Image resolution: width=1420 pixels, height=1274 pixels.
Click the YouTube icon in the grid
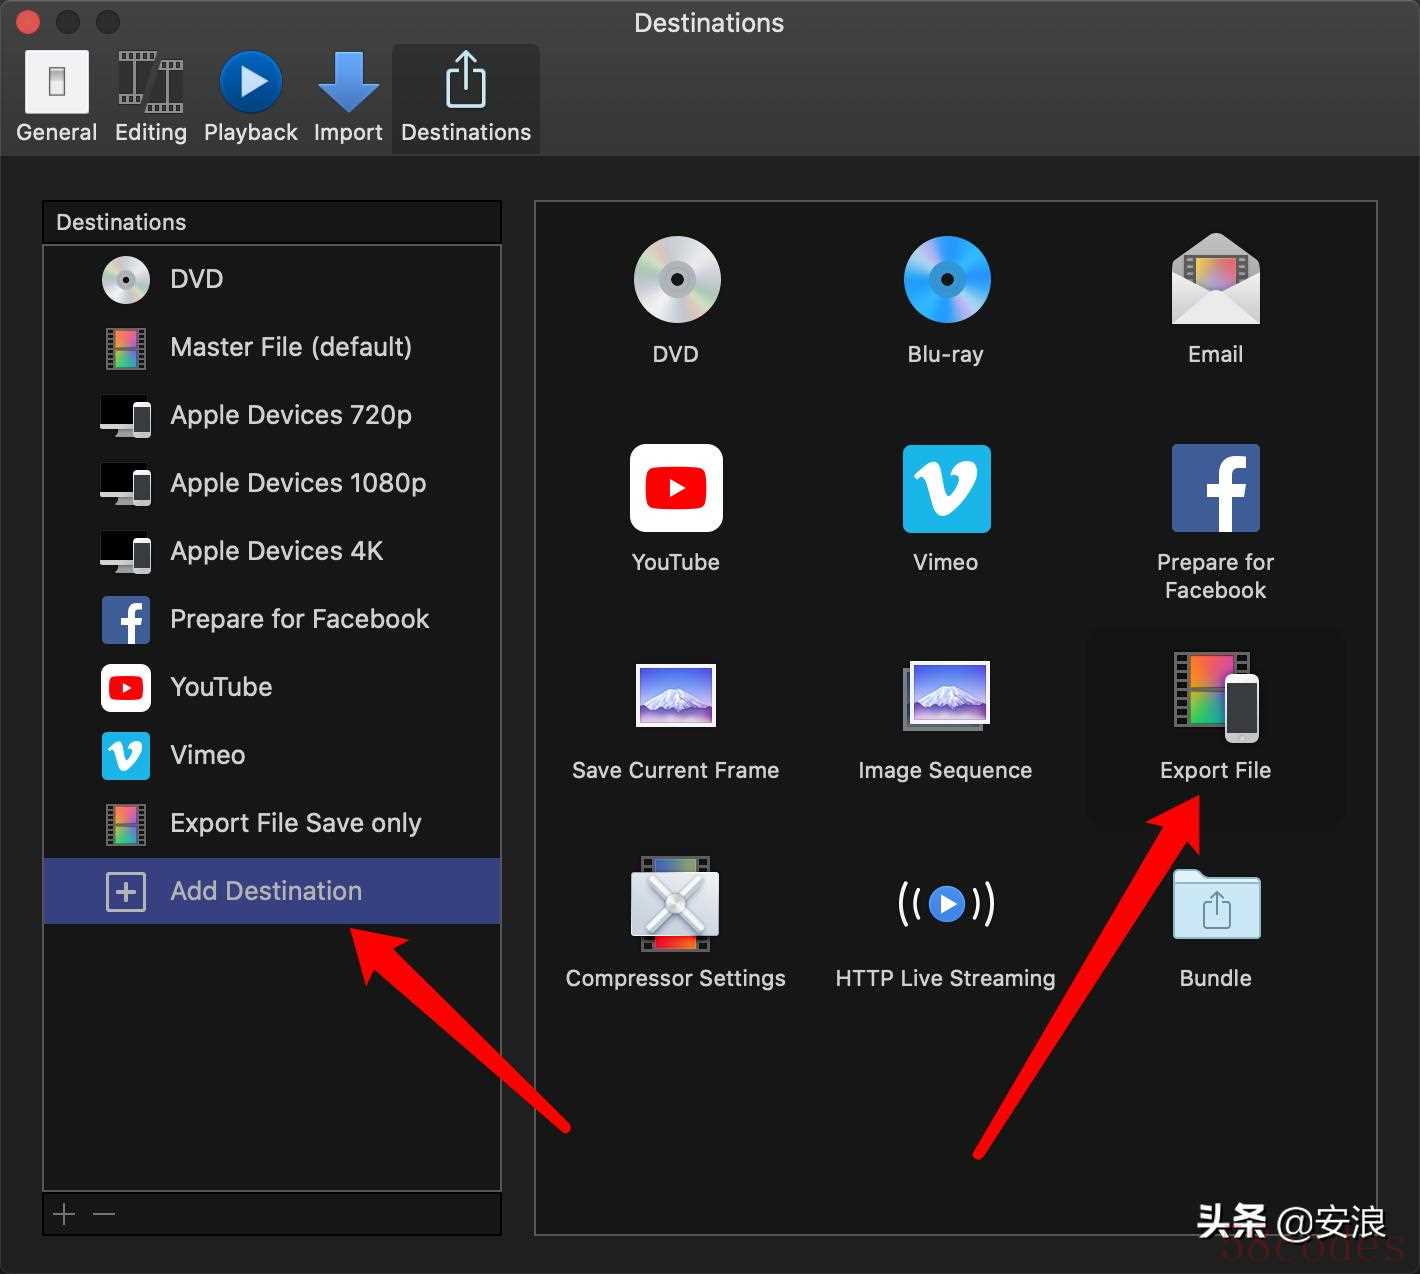point(676,488)
